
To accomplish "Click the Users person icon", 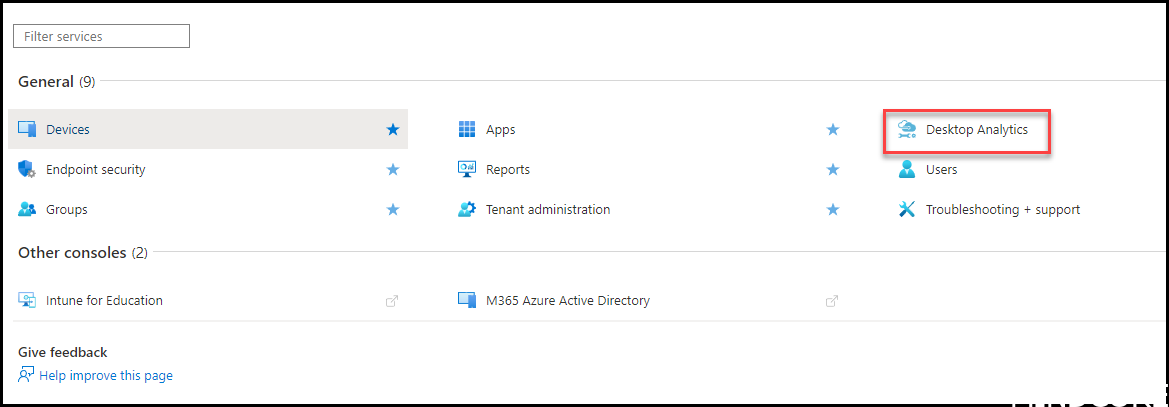I will click(907, 169).
